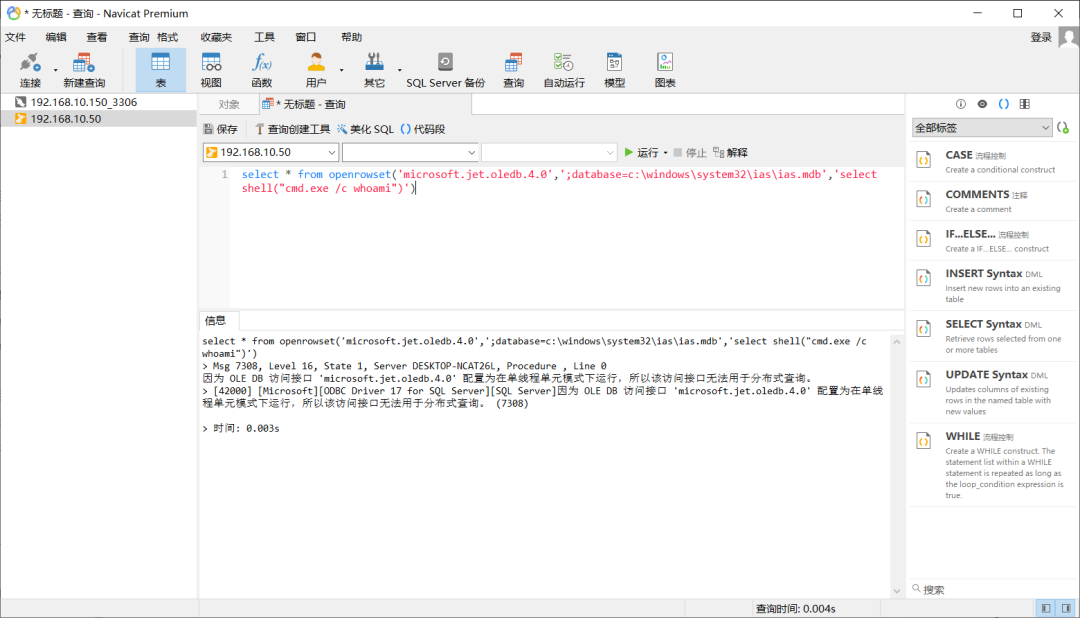Viewport: 1080px width, 618px height.
Task: Select the SELECT Syntax snippet
Action: click(x=993, y=336)
